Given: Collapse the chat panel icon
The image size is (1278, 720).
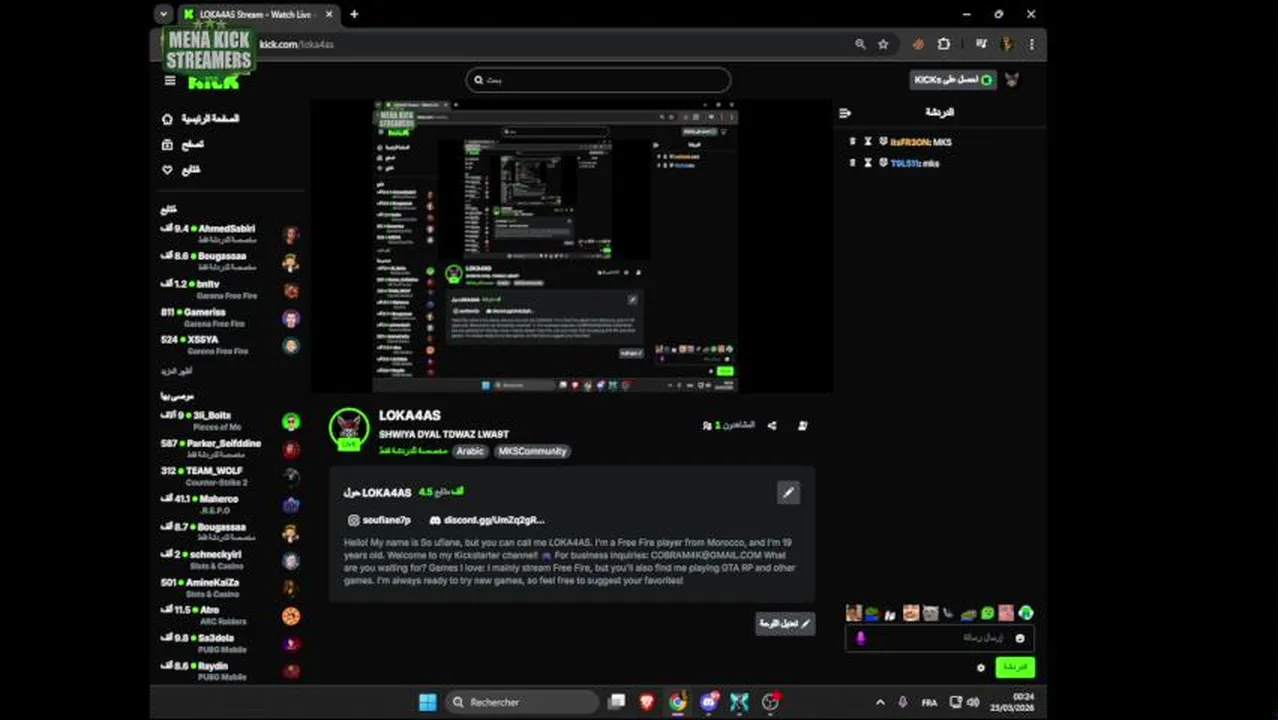Looking at the screenshot, I should [845, 113].
